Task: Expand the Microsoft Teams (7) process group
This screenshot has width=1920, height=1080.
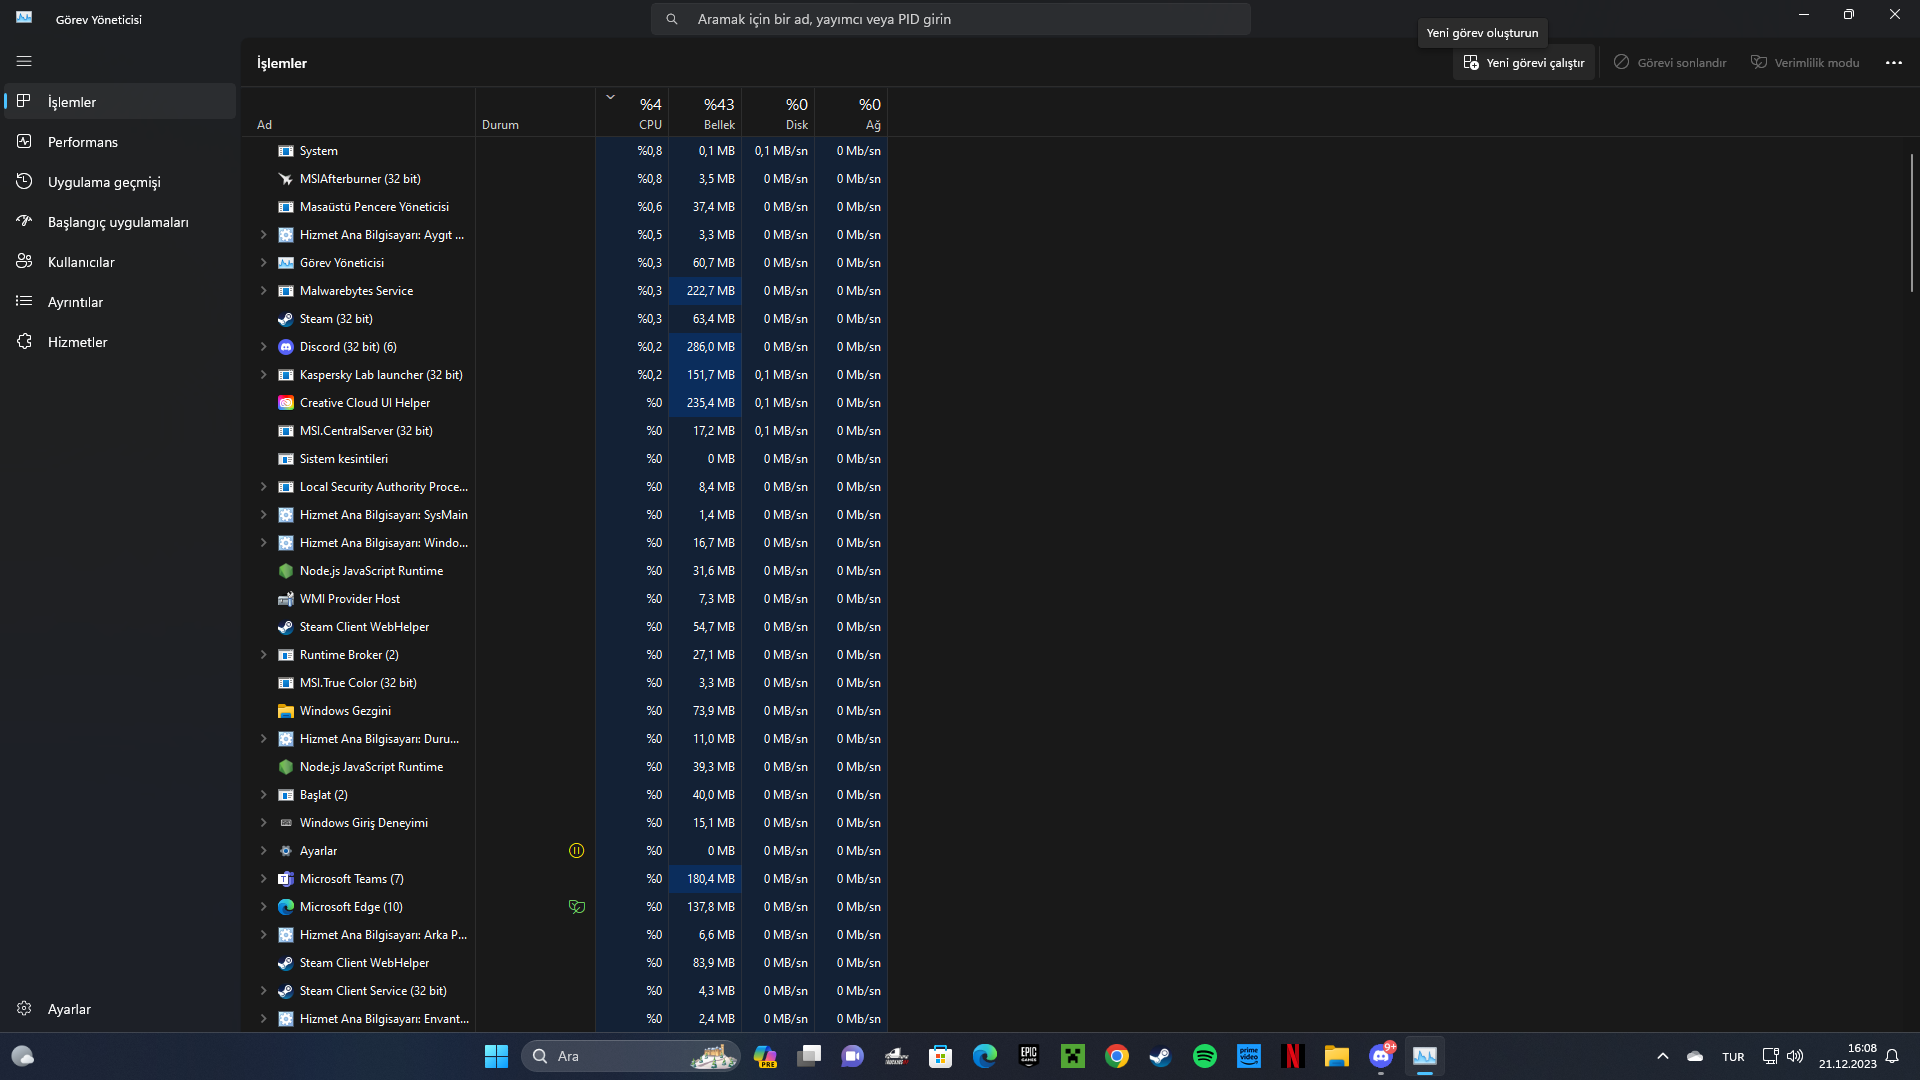Action: pyautogui.click(x=263, y=879)
